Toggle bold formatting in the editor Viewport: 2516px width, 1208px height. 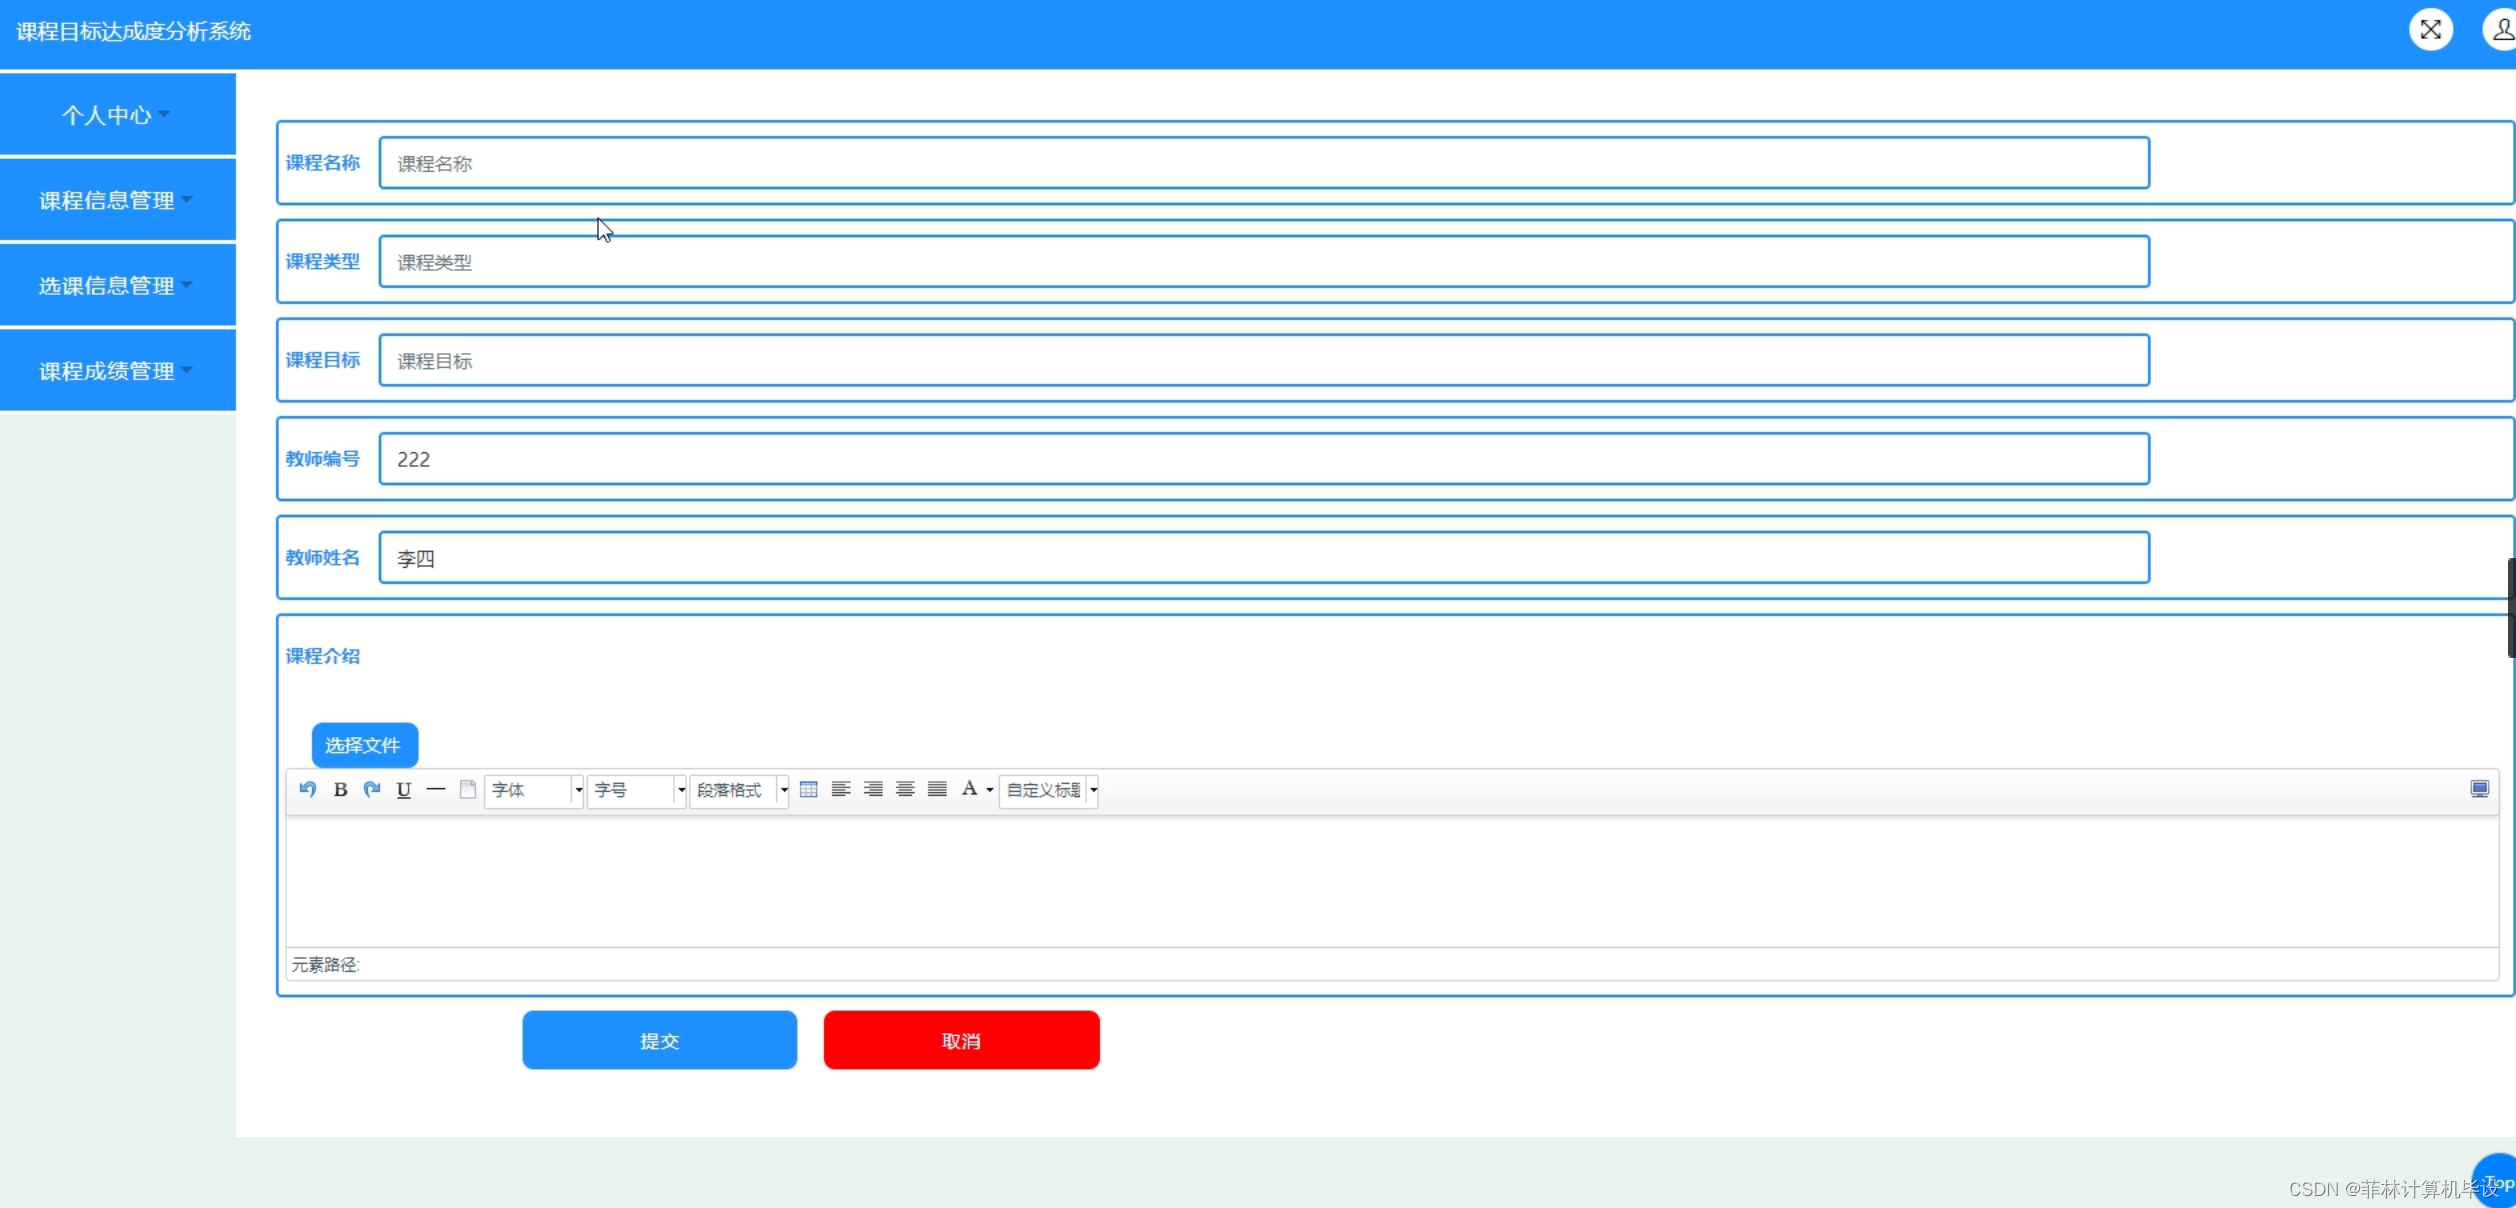click(340, 789)
